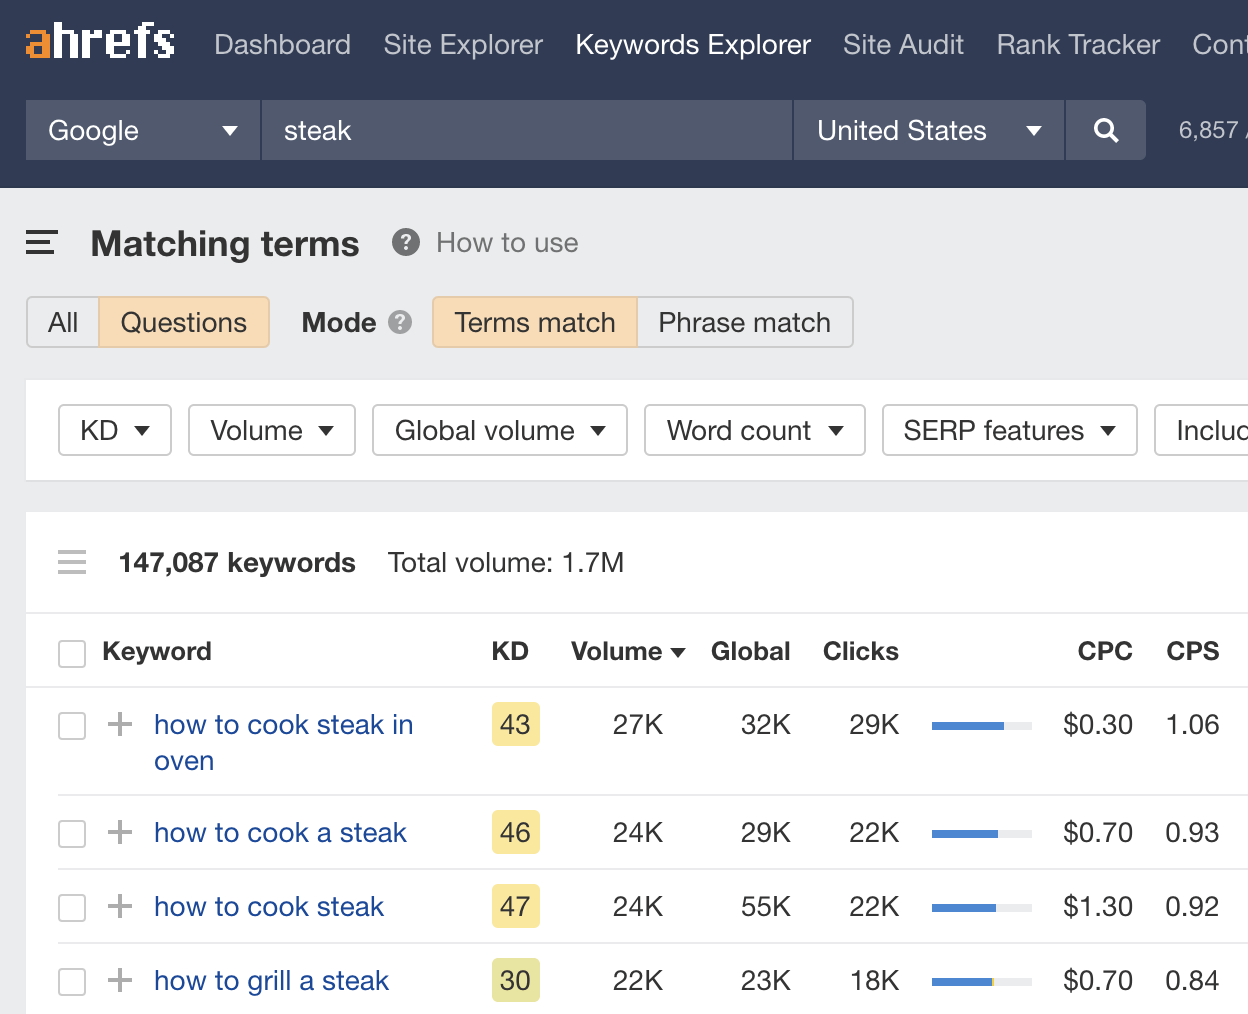The height and width of the screenshot is (1014, 1248).
Task: Open the KD filter dropdown
Action: (115, 430)
